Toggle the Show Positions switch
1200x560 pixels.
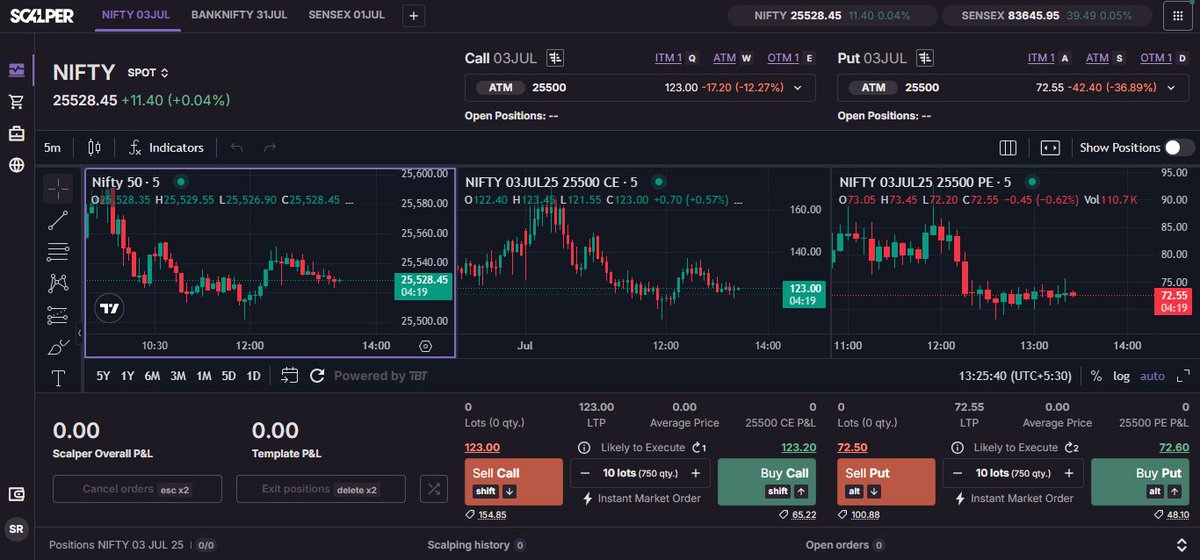pos(1179,147)
